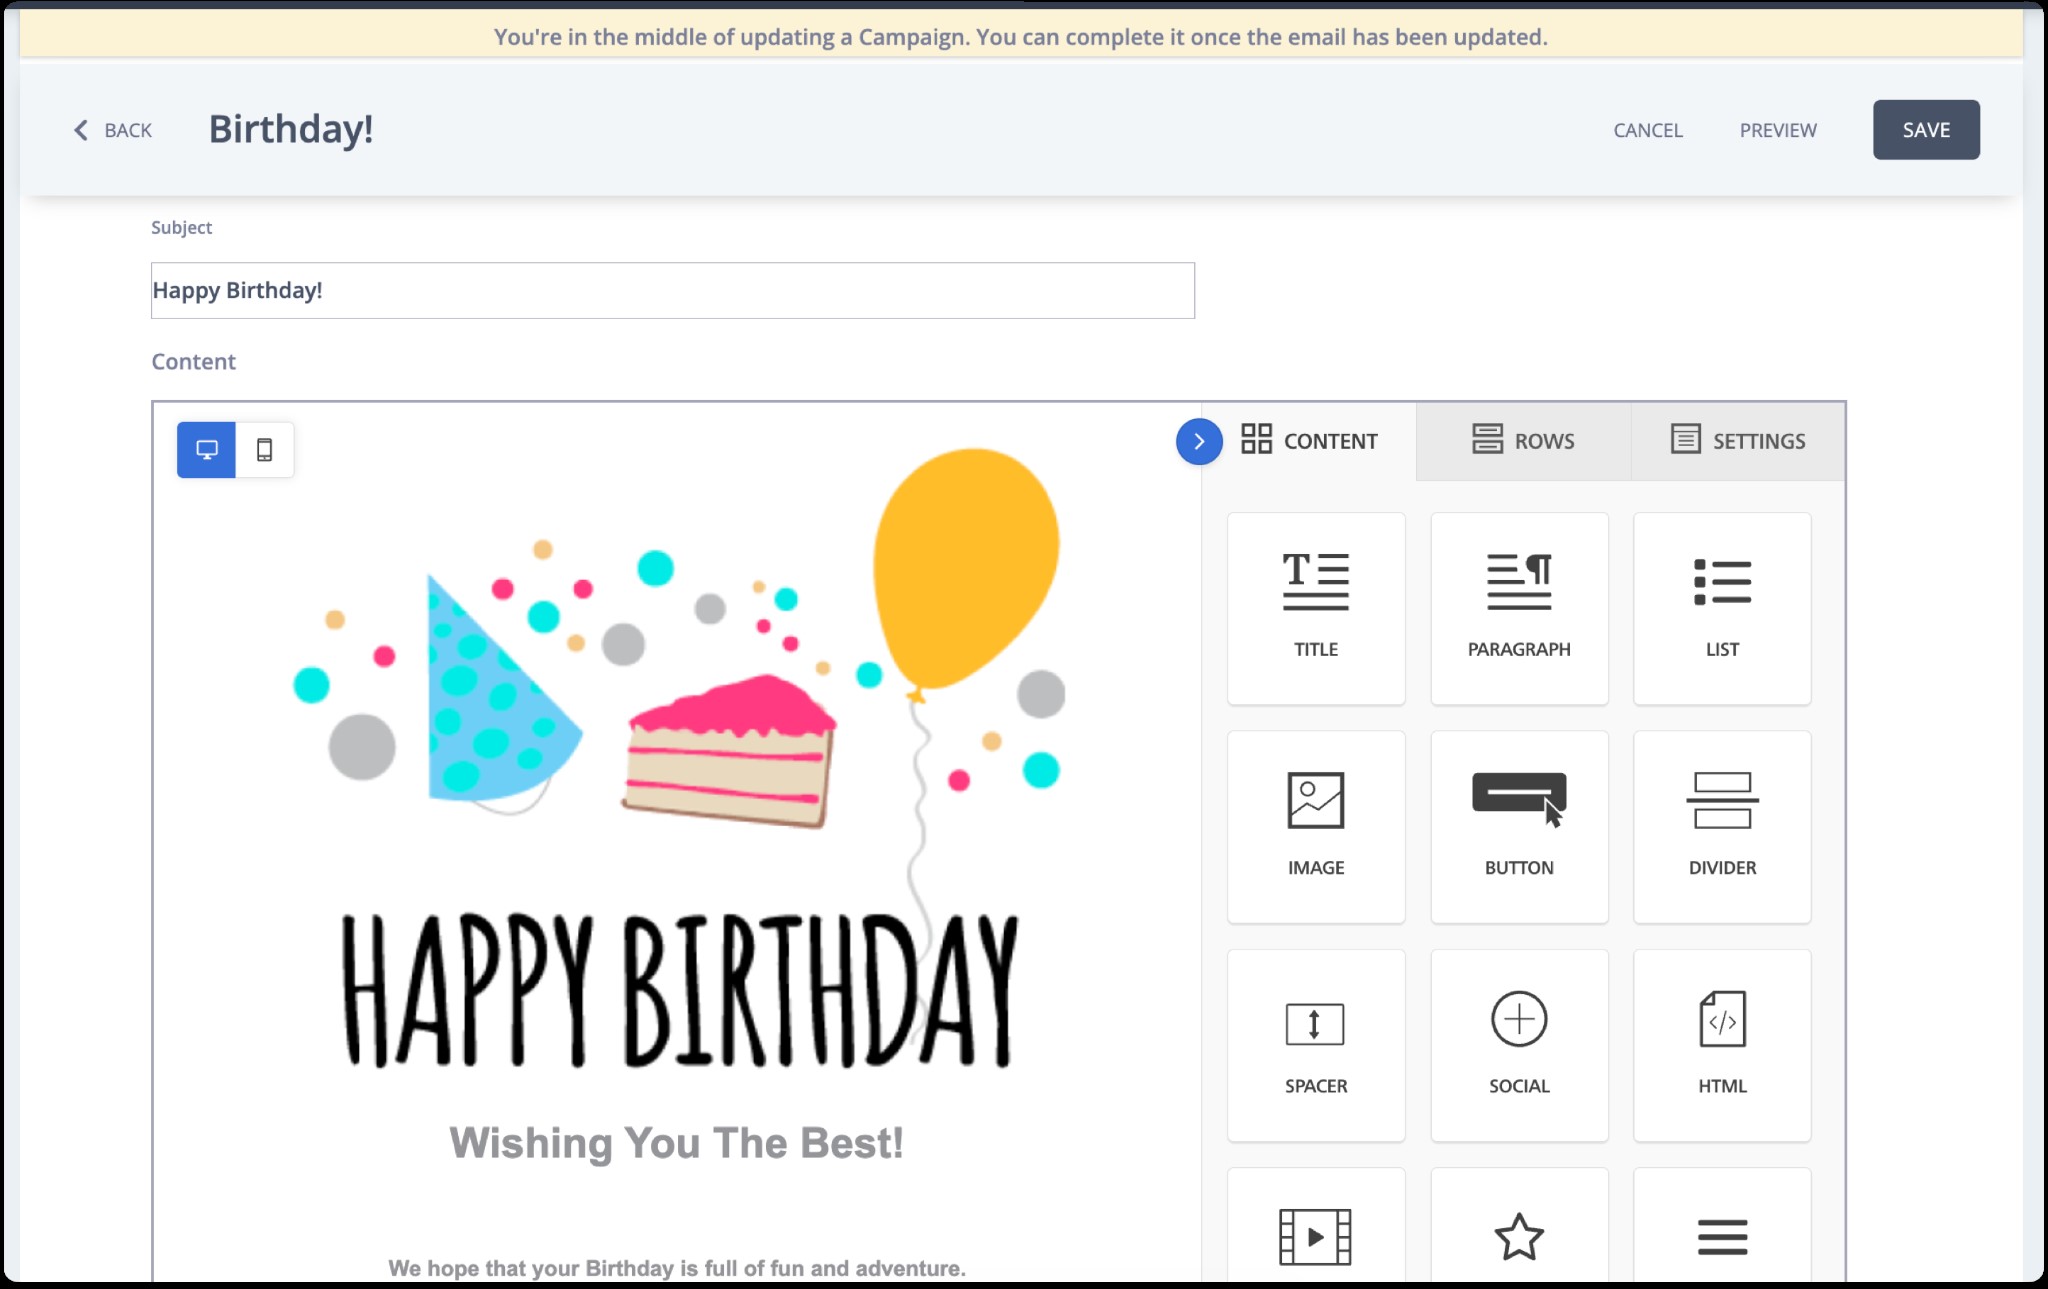Collapse the content sidebar panel
The height and width of the screenshot is (1289, 2048).
point(1199,441)
